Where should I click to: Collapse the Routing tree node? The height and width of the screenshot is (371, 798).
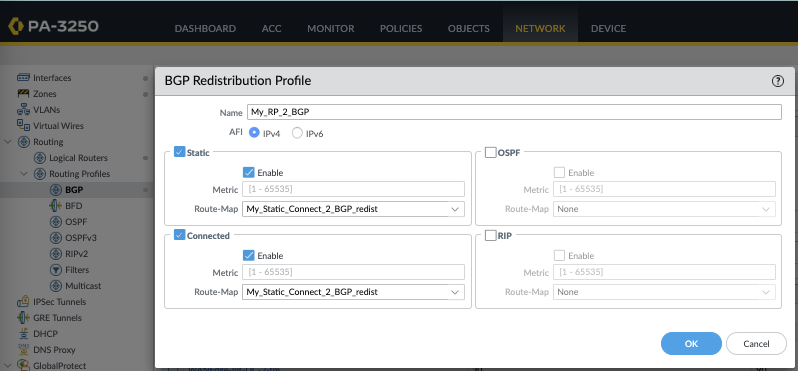(8, 141)
